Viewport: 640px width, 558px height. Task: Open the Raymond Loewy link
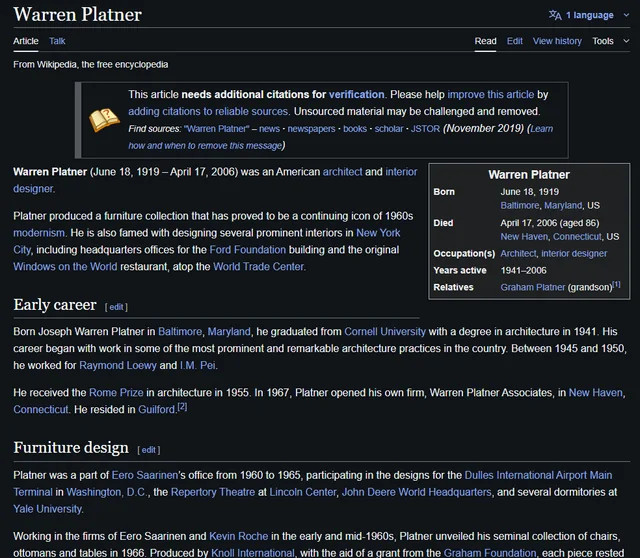(118, 365)
